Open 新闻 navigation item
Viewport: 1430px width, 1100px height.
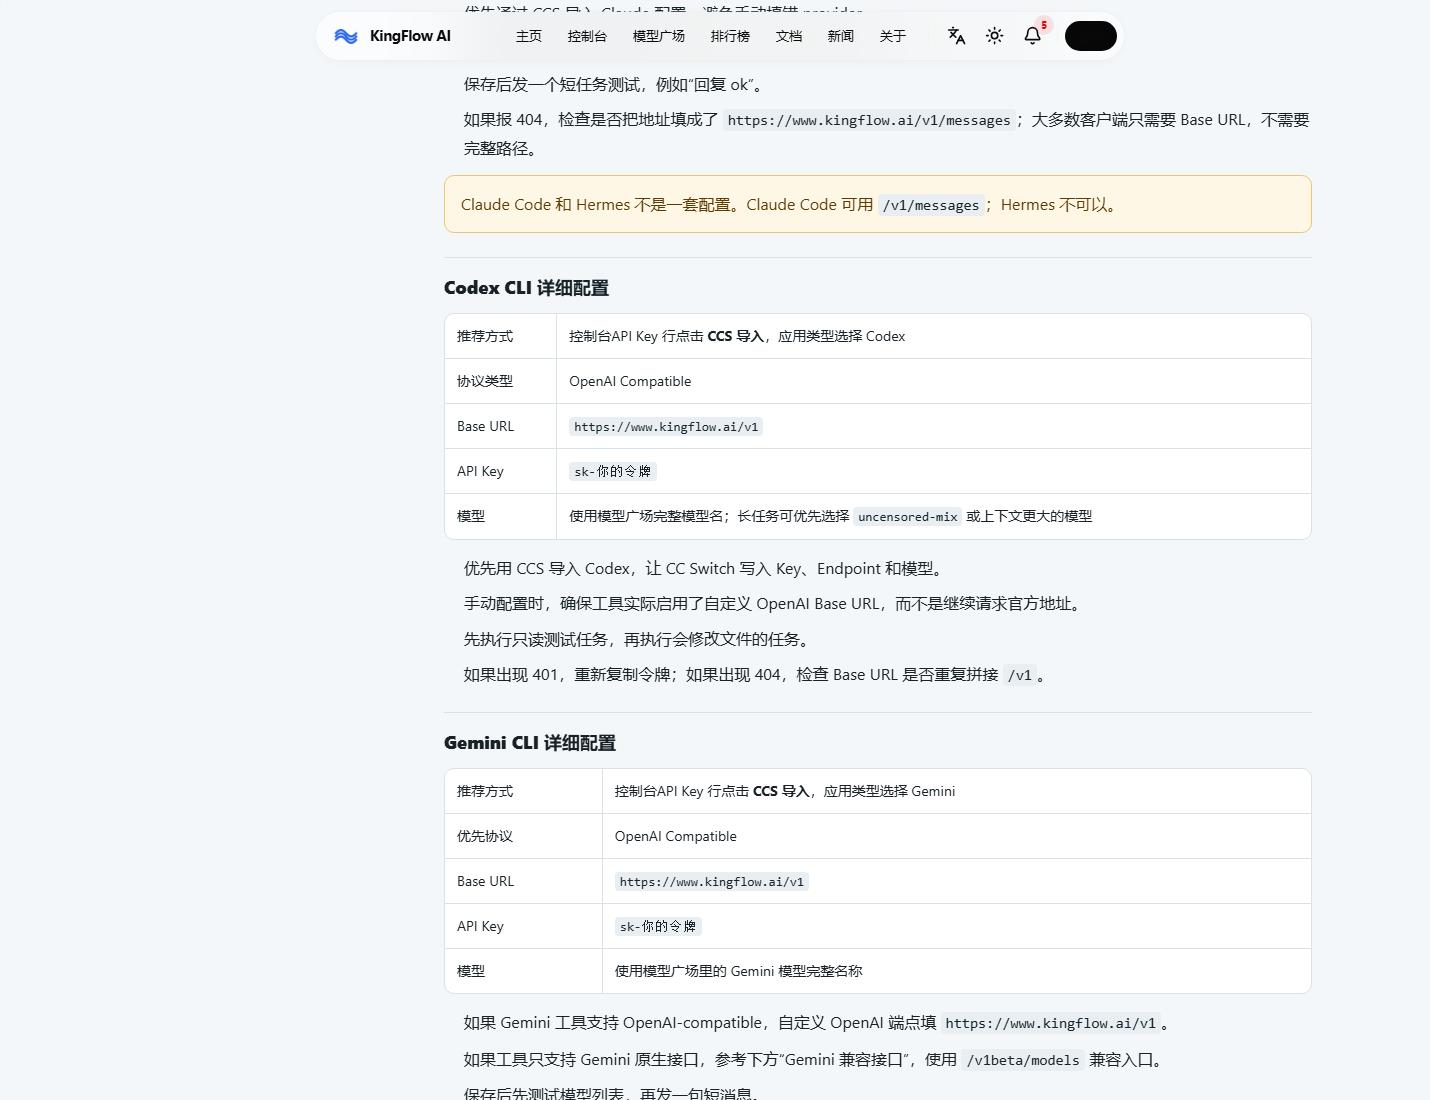(841, 36)
